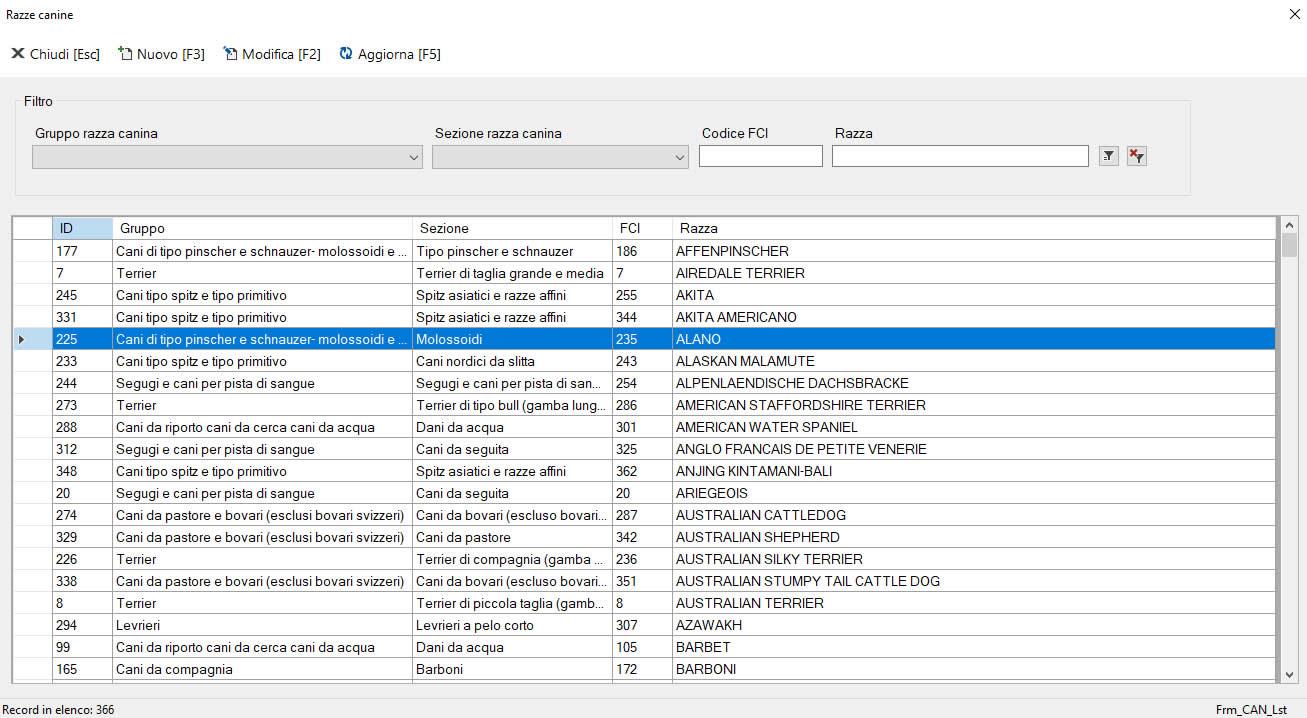Click the Razza column header

pos(973,228)
